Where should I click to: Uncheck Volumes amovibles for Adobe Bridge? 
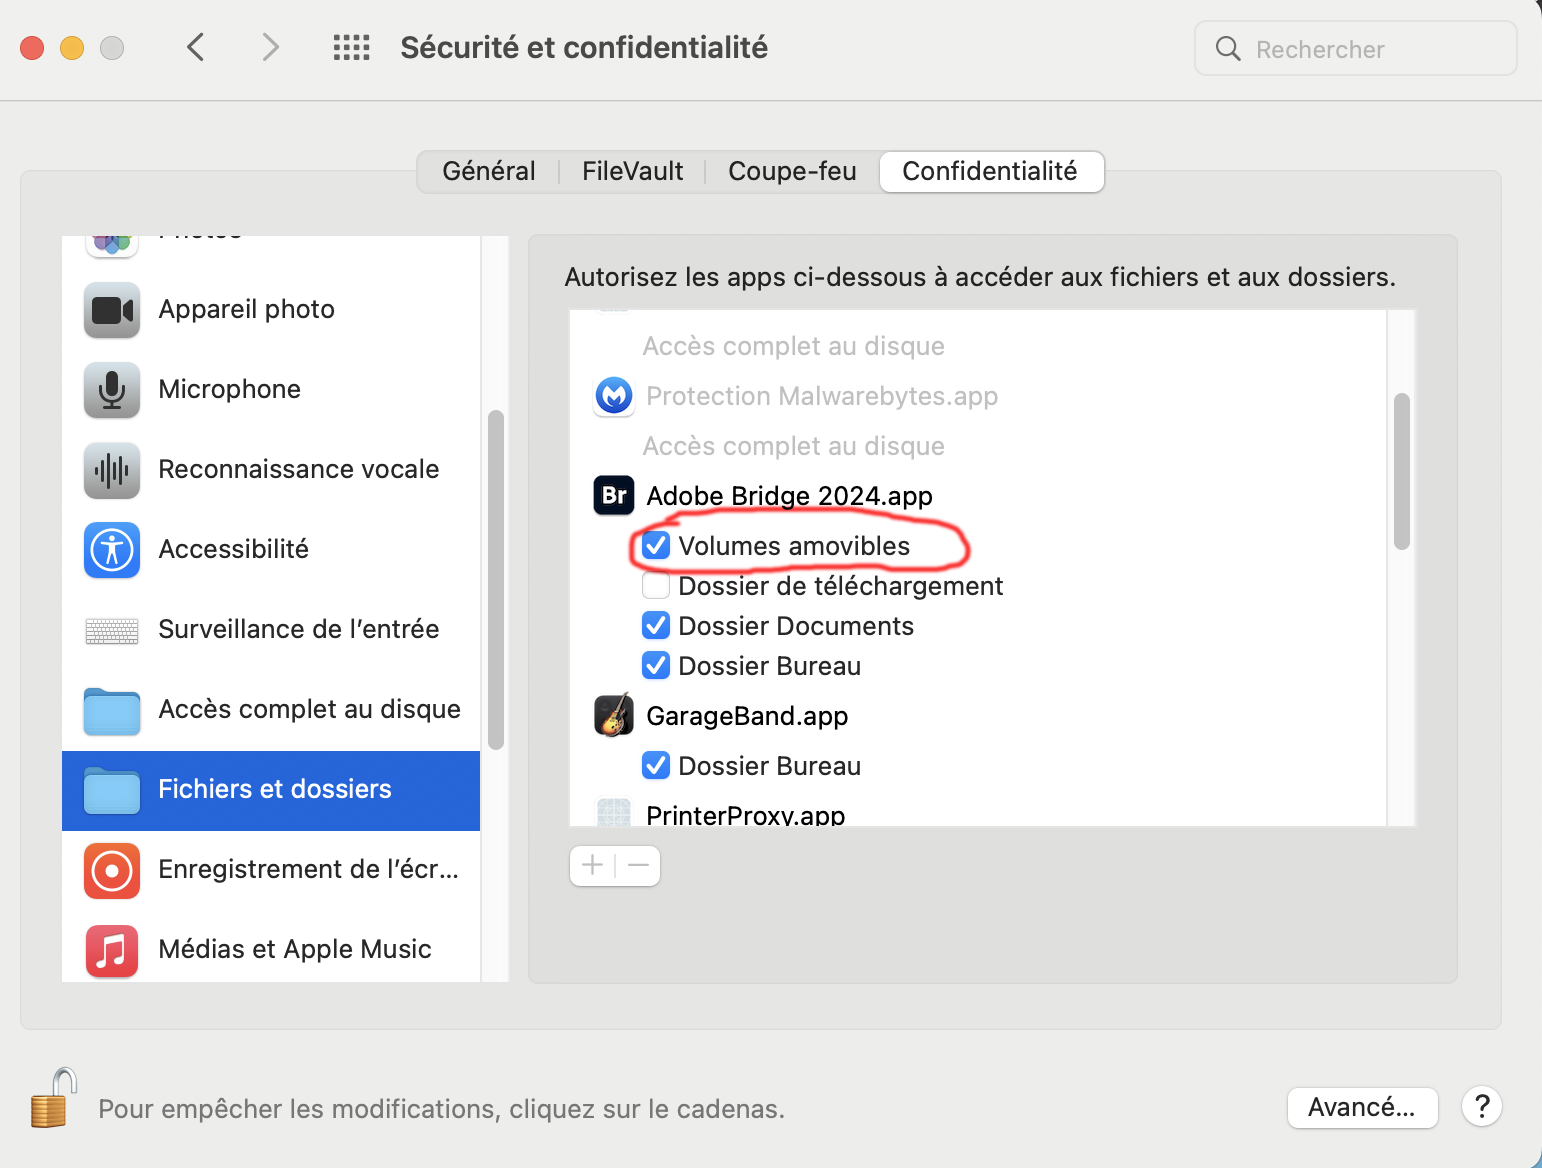656,545
